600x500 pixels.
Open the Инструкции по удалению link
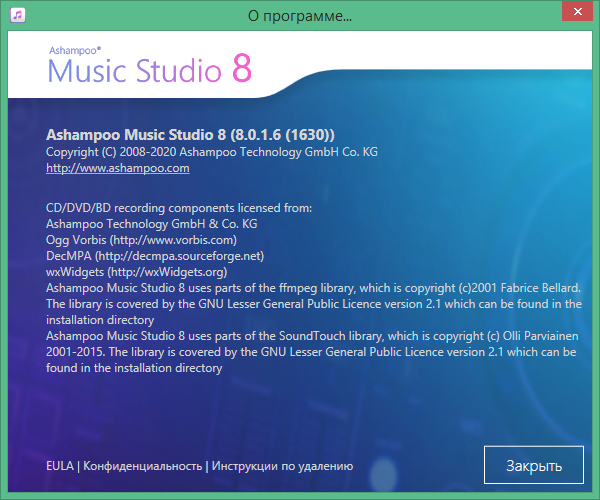(282, 466)
